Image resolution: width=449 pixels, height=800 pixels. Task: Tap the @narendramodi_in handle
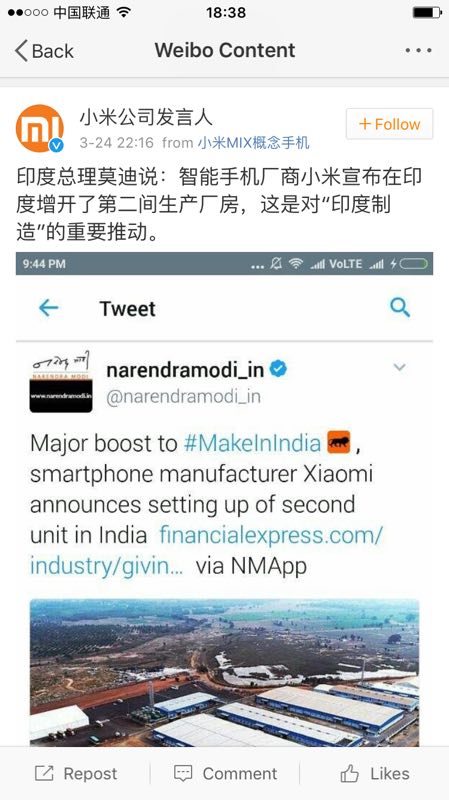[x=183, y=396]
